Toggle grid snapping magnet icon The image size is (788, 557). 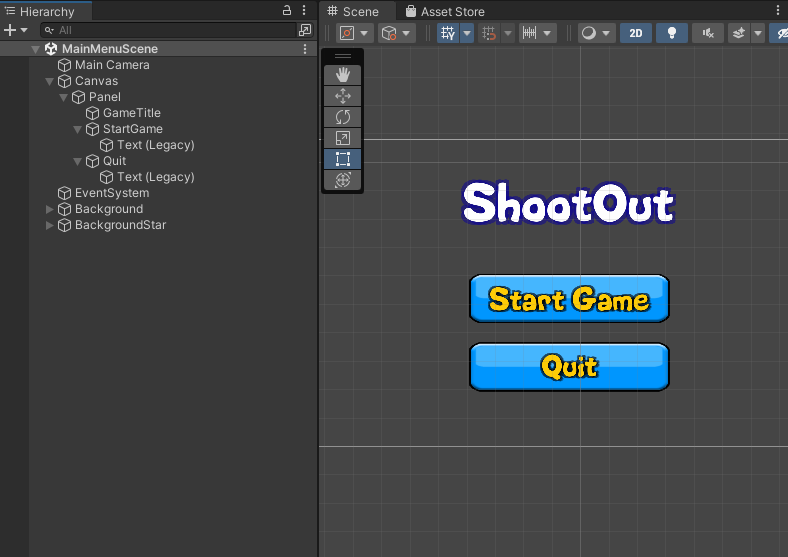[x=488, y=33]
